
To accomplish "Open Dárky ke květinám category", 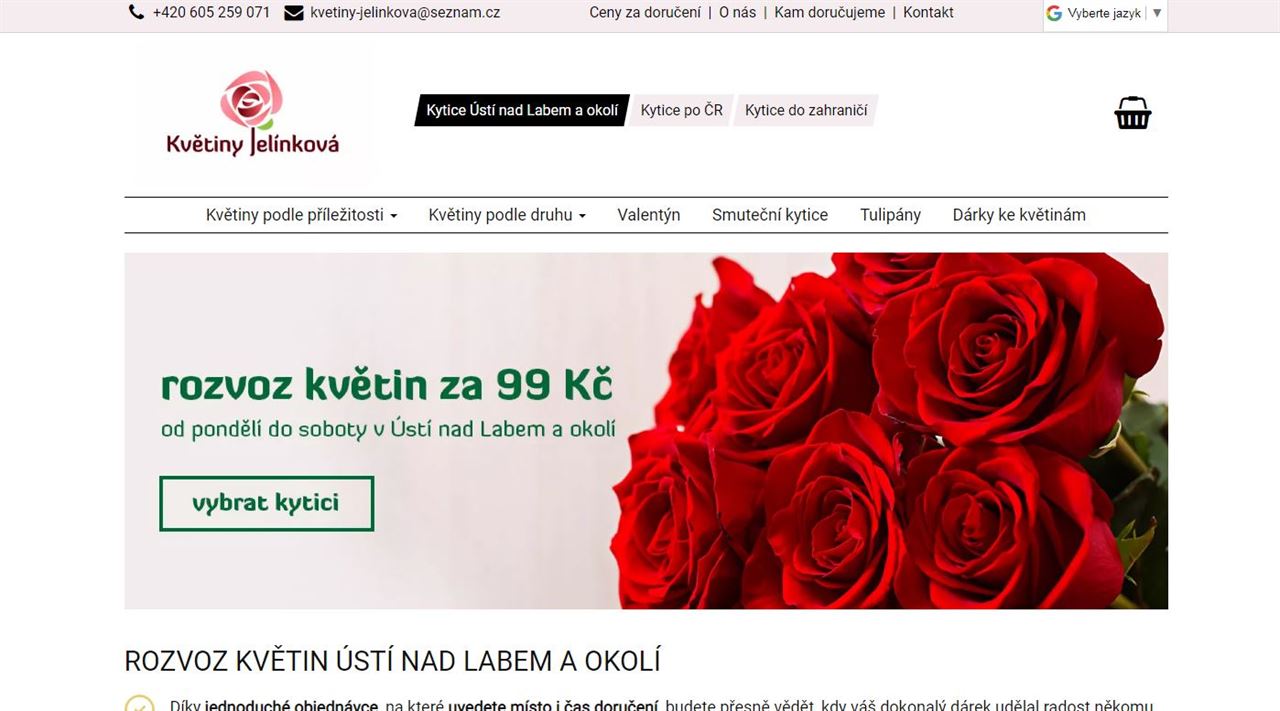I will tap(1019, 215).
